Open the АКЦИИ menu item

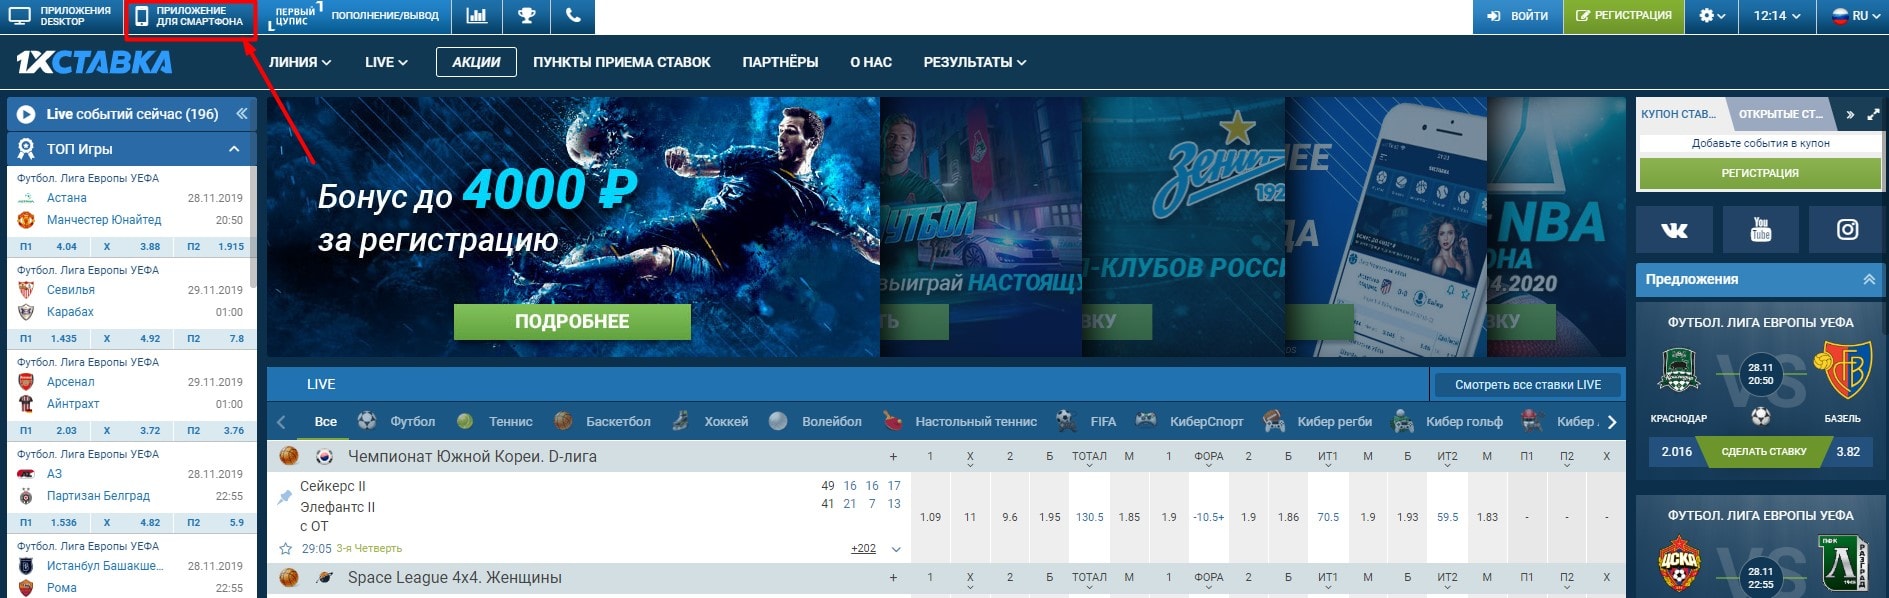[x=476, y=62]
